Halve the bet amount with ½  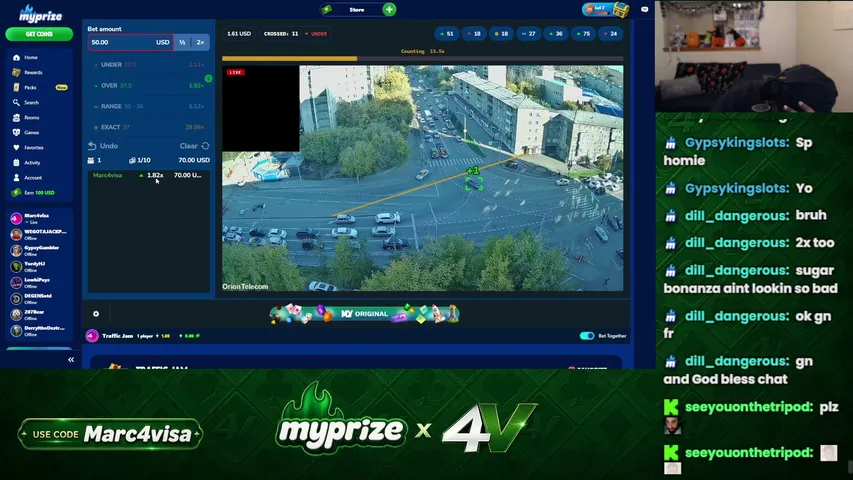pos(182,42)
